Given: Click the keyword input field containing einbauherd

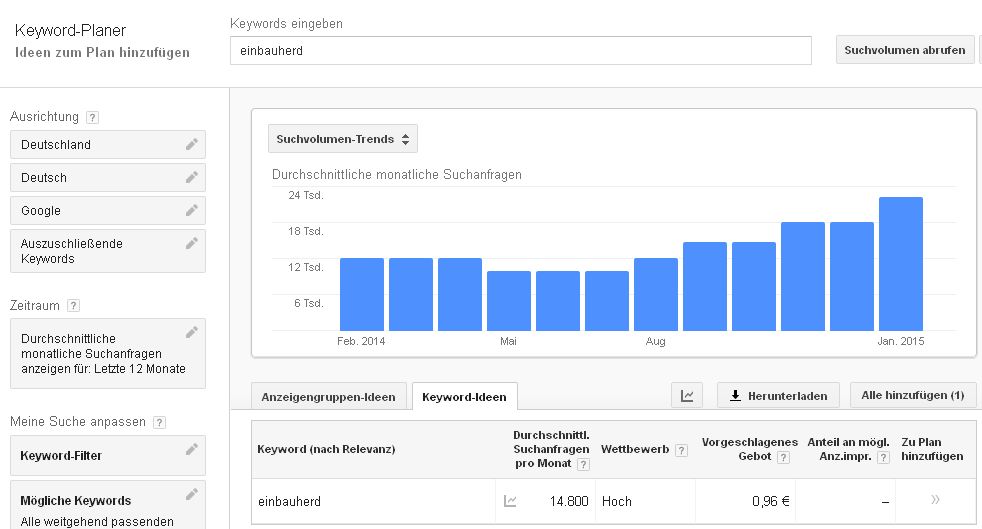Looking at the screenshot, I should pyautogui.click(x=520, y=51).
